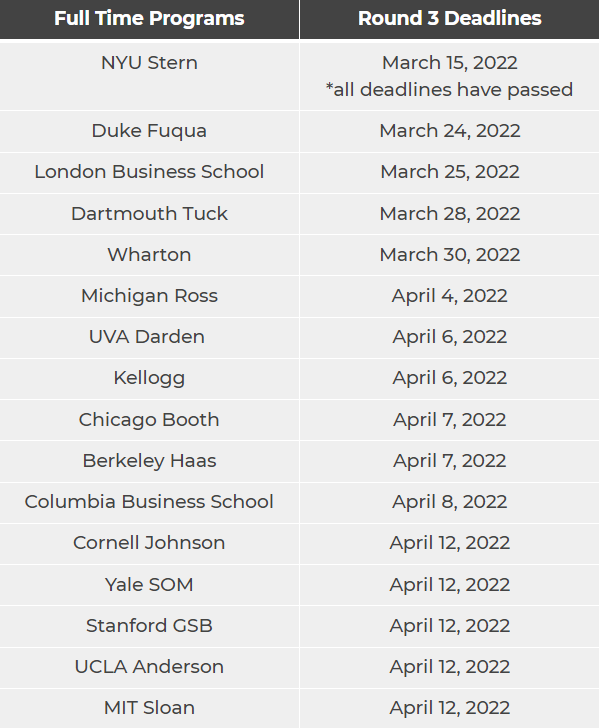The image size is (603, 728).
Task: Click the MIT Sloan program cell
Action: click(149, 708)
